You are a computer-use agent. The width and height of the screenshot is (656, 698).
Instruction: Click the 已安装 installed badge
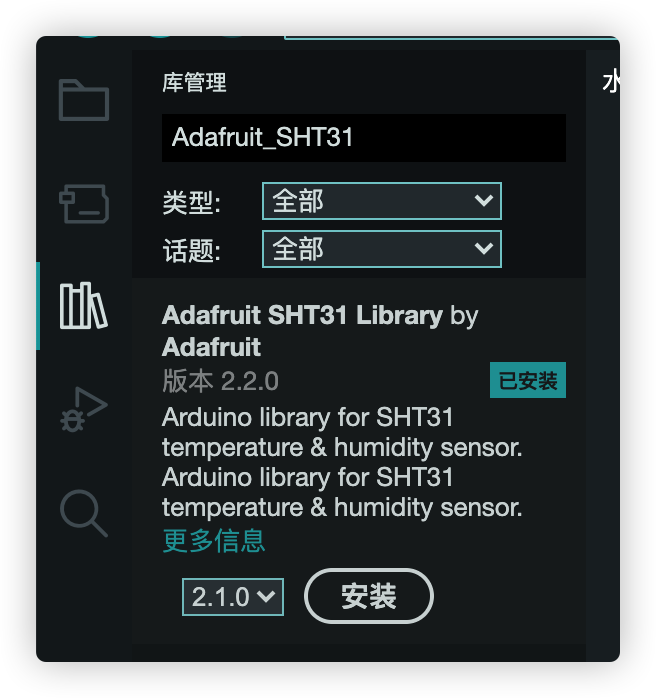coord(528,380)
